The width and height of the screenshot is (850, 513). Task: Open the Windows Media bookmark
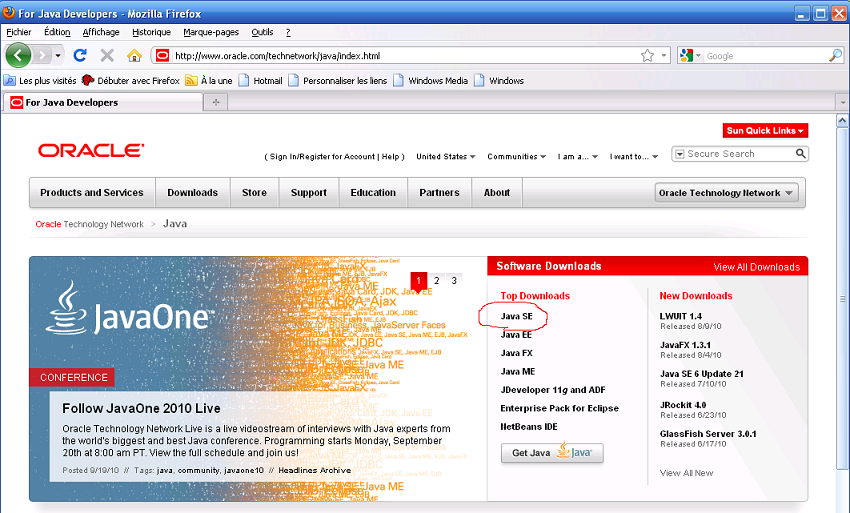(430, 81)
